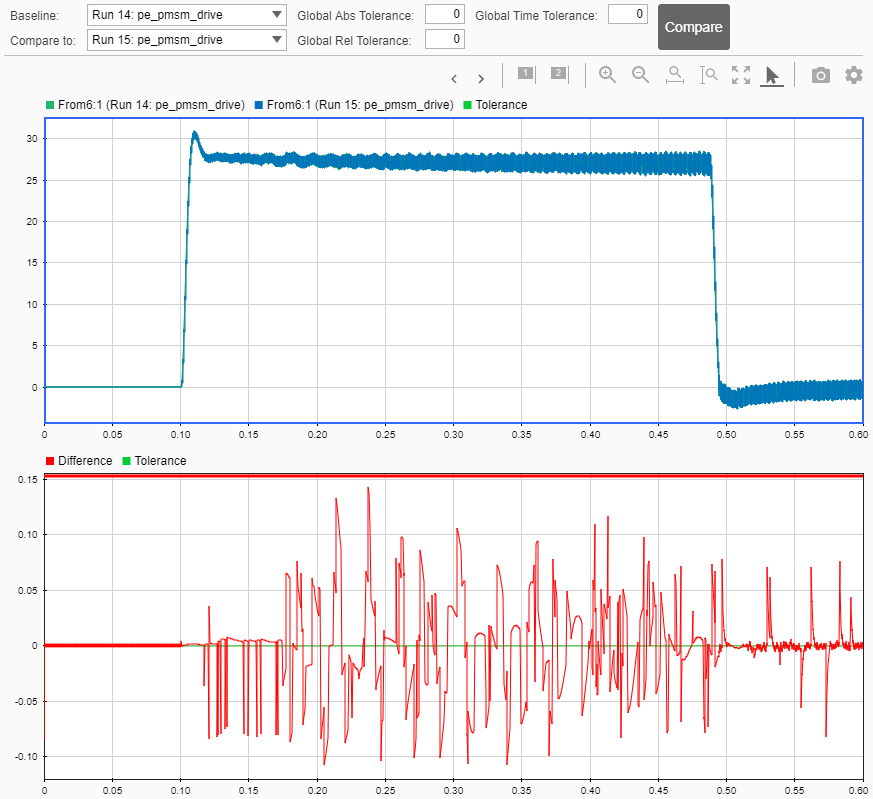Click the Run 15 legend color swatch
873x799 pixels.
tap(259, 105)
